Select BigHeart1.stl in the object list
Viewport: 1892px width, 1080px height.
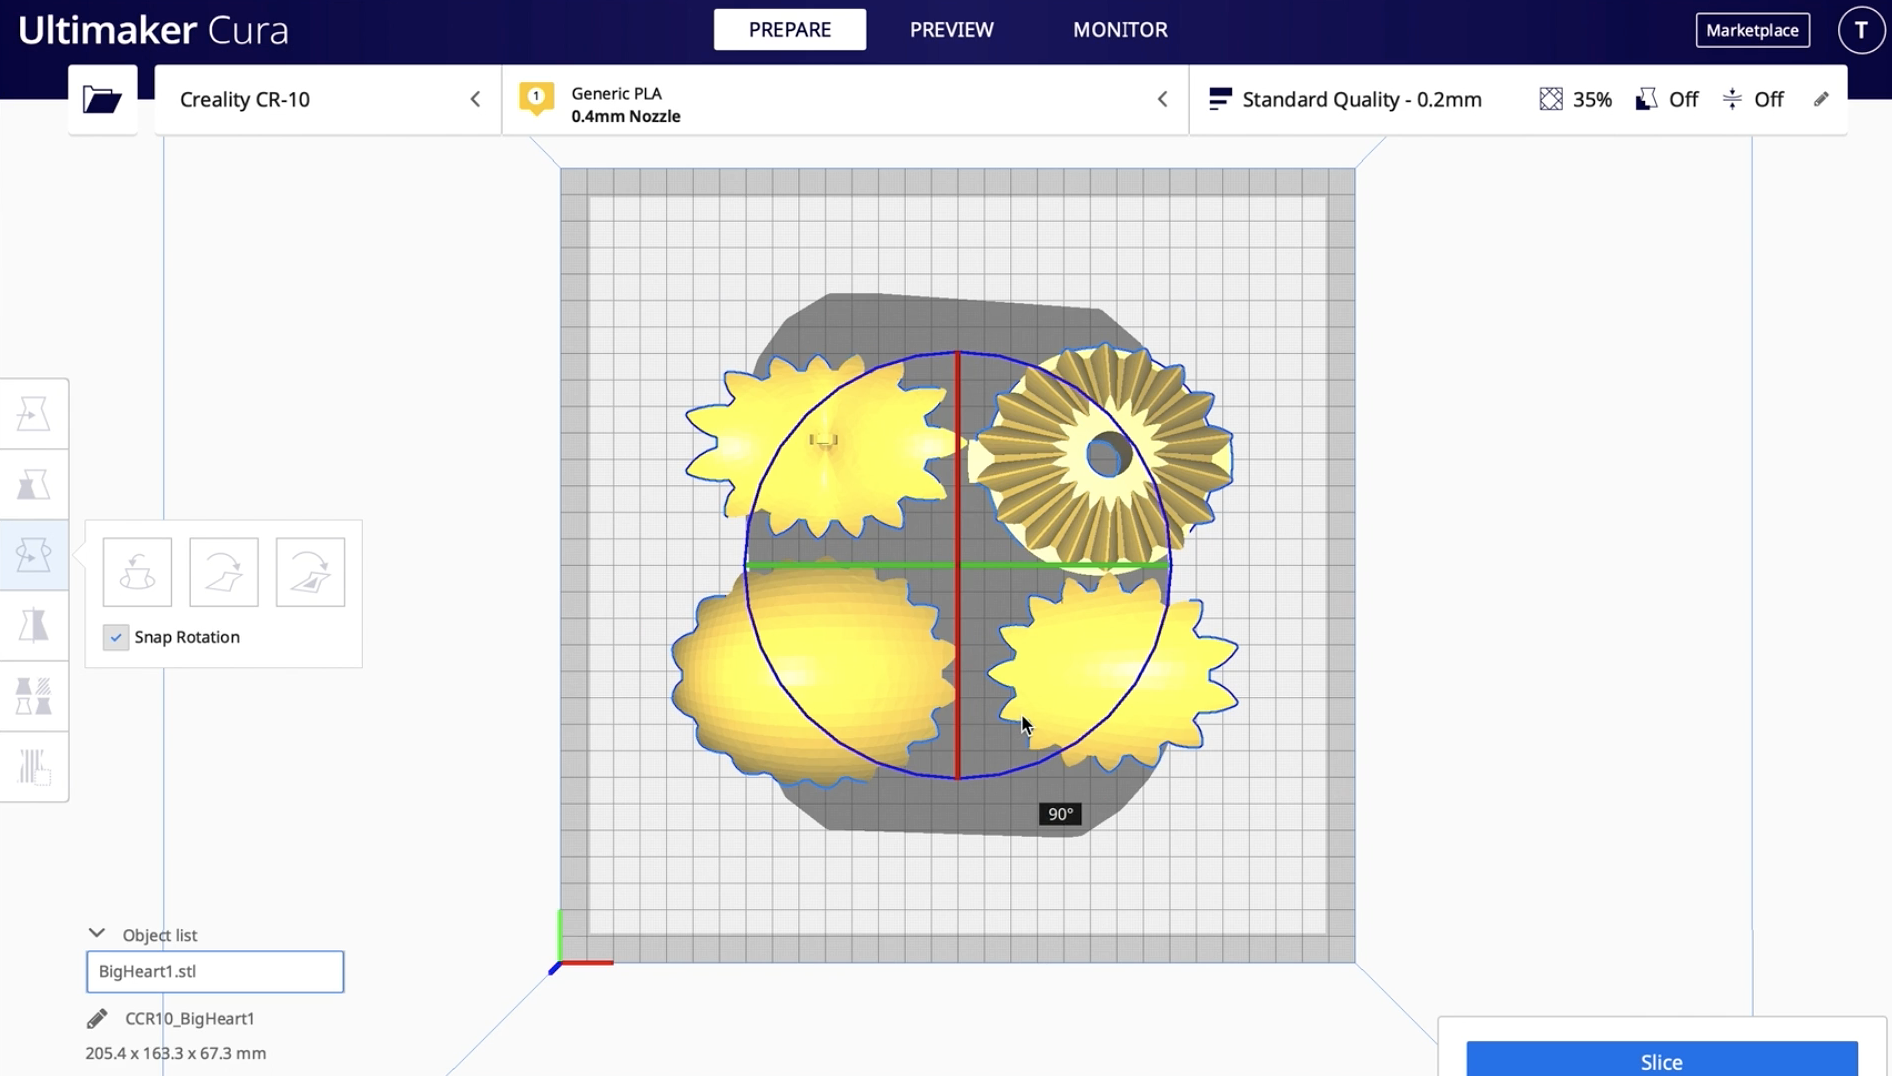pos(215,971)
